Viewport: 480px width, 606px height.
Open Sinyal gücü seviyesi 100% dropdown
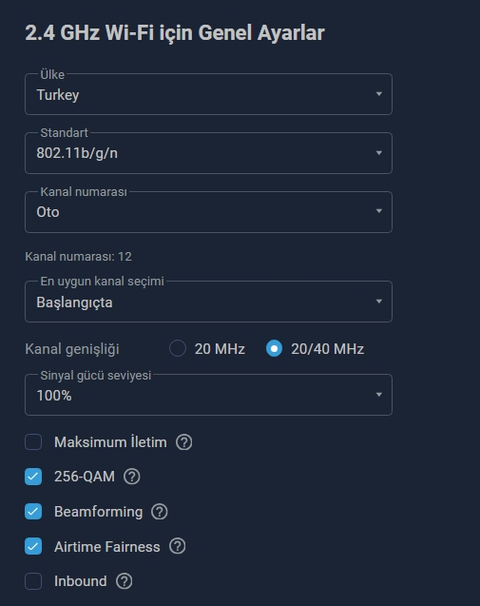tap(209, 395)
